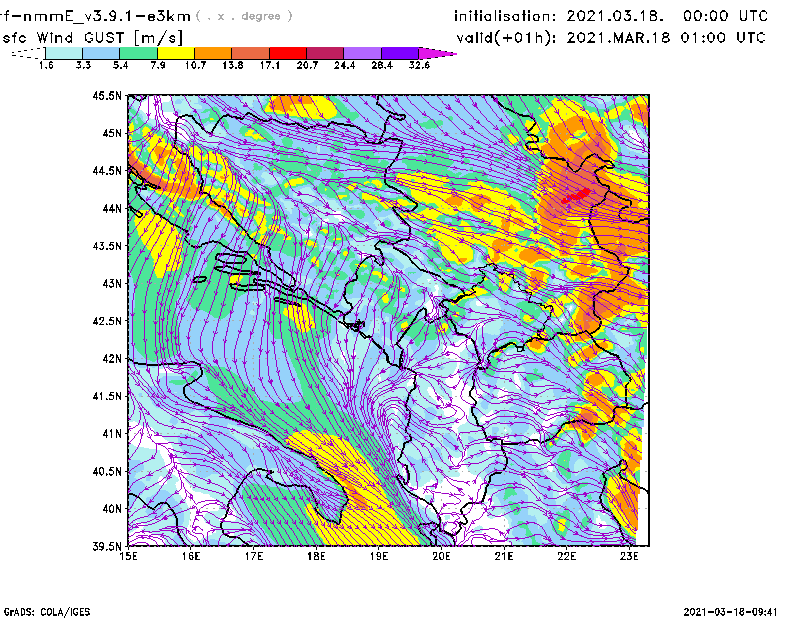Screen dimensions: 800x618
Task: Click the yellow legend swatch between 7.9 and 10.7
Action: [176, 53]
